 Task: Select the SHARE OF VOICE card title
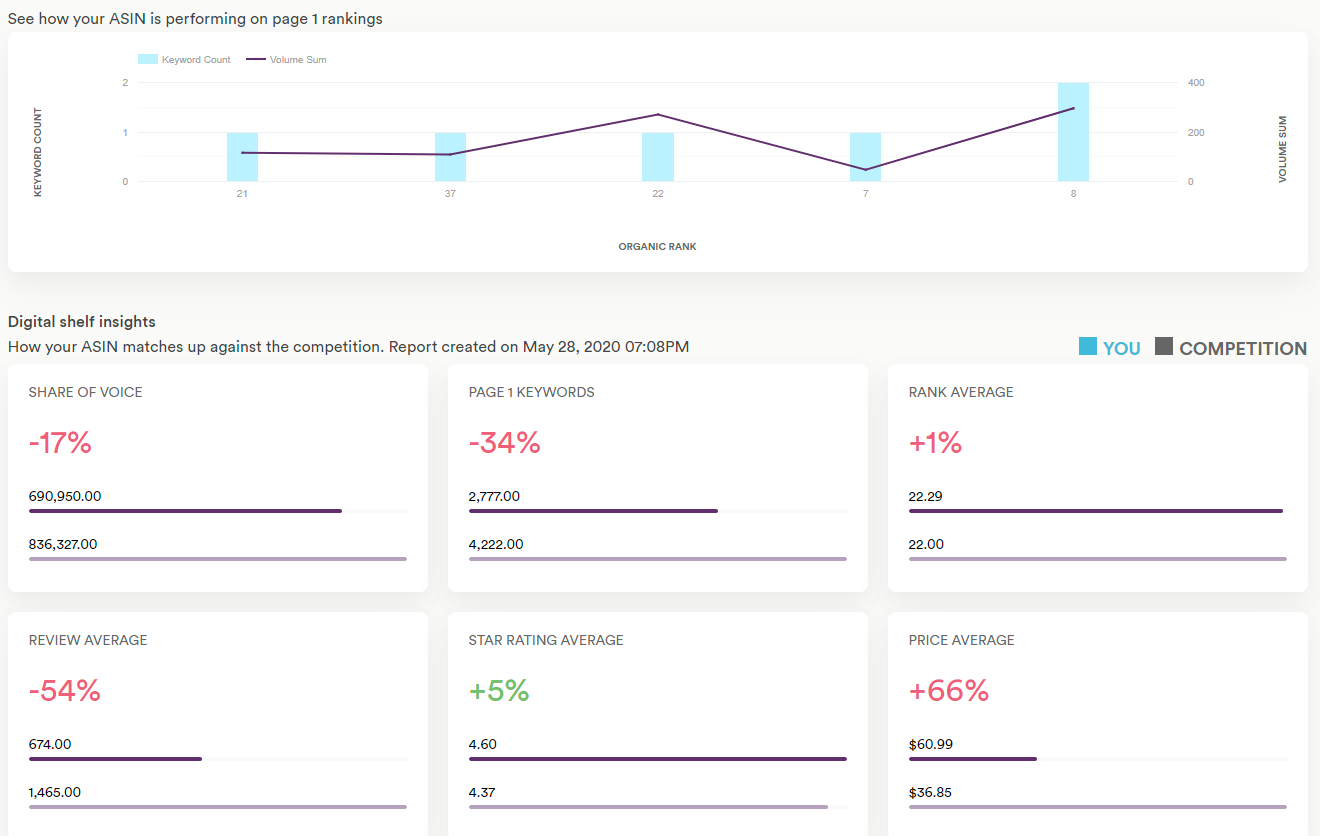click(86, 392)
